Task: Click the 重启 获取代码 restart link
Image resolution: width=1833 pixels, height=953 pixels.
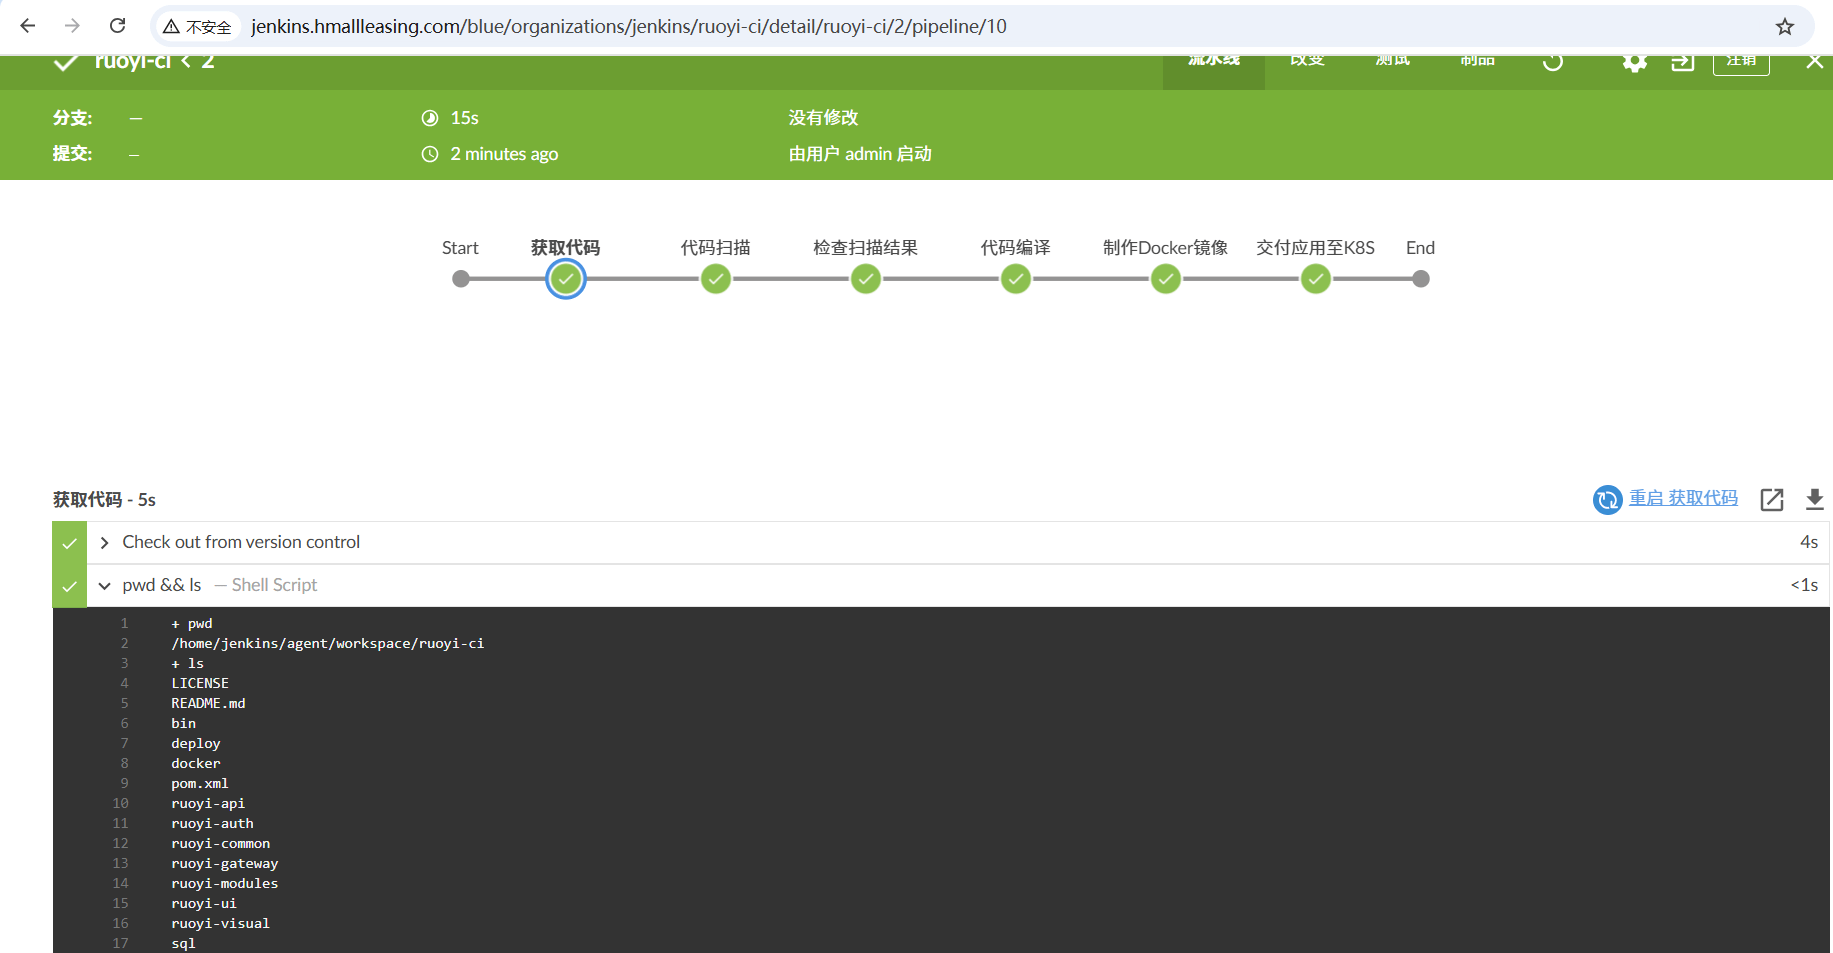Action: coord(1682,498)
